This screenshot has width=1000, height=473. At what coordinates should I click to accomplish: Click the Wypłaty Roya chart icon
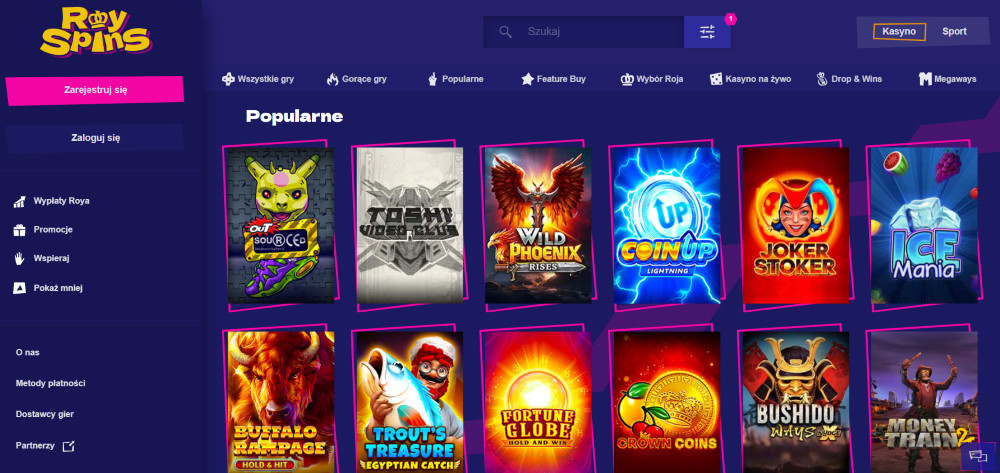[19, 201]
